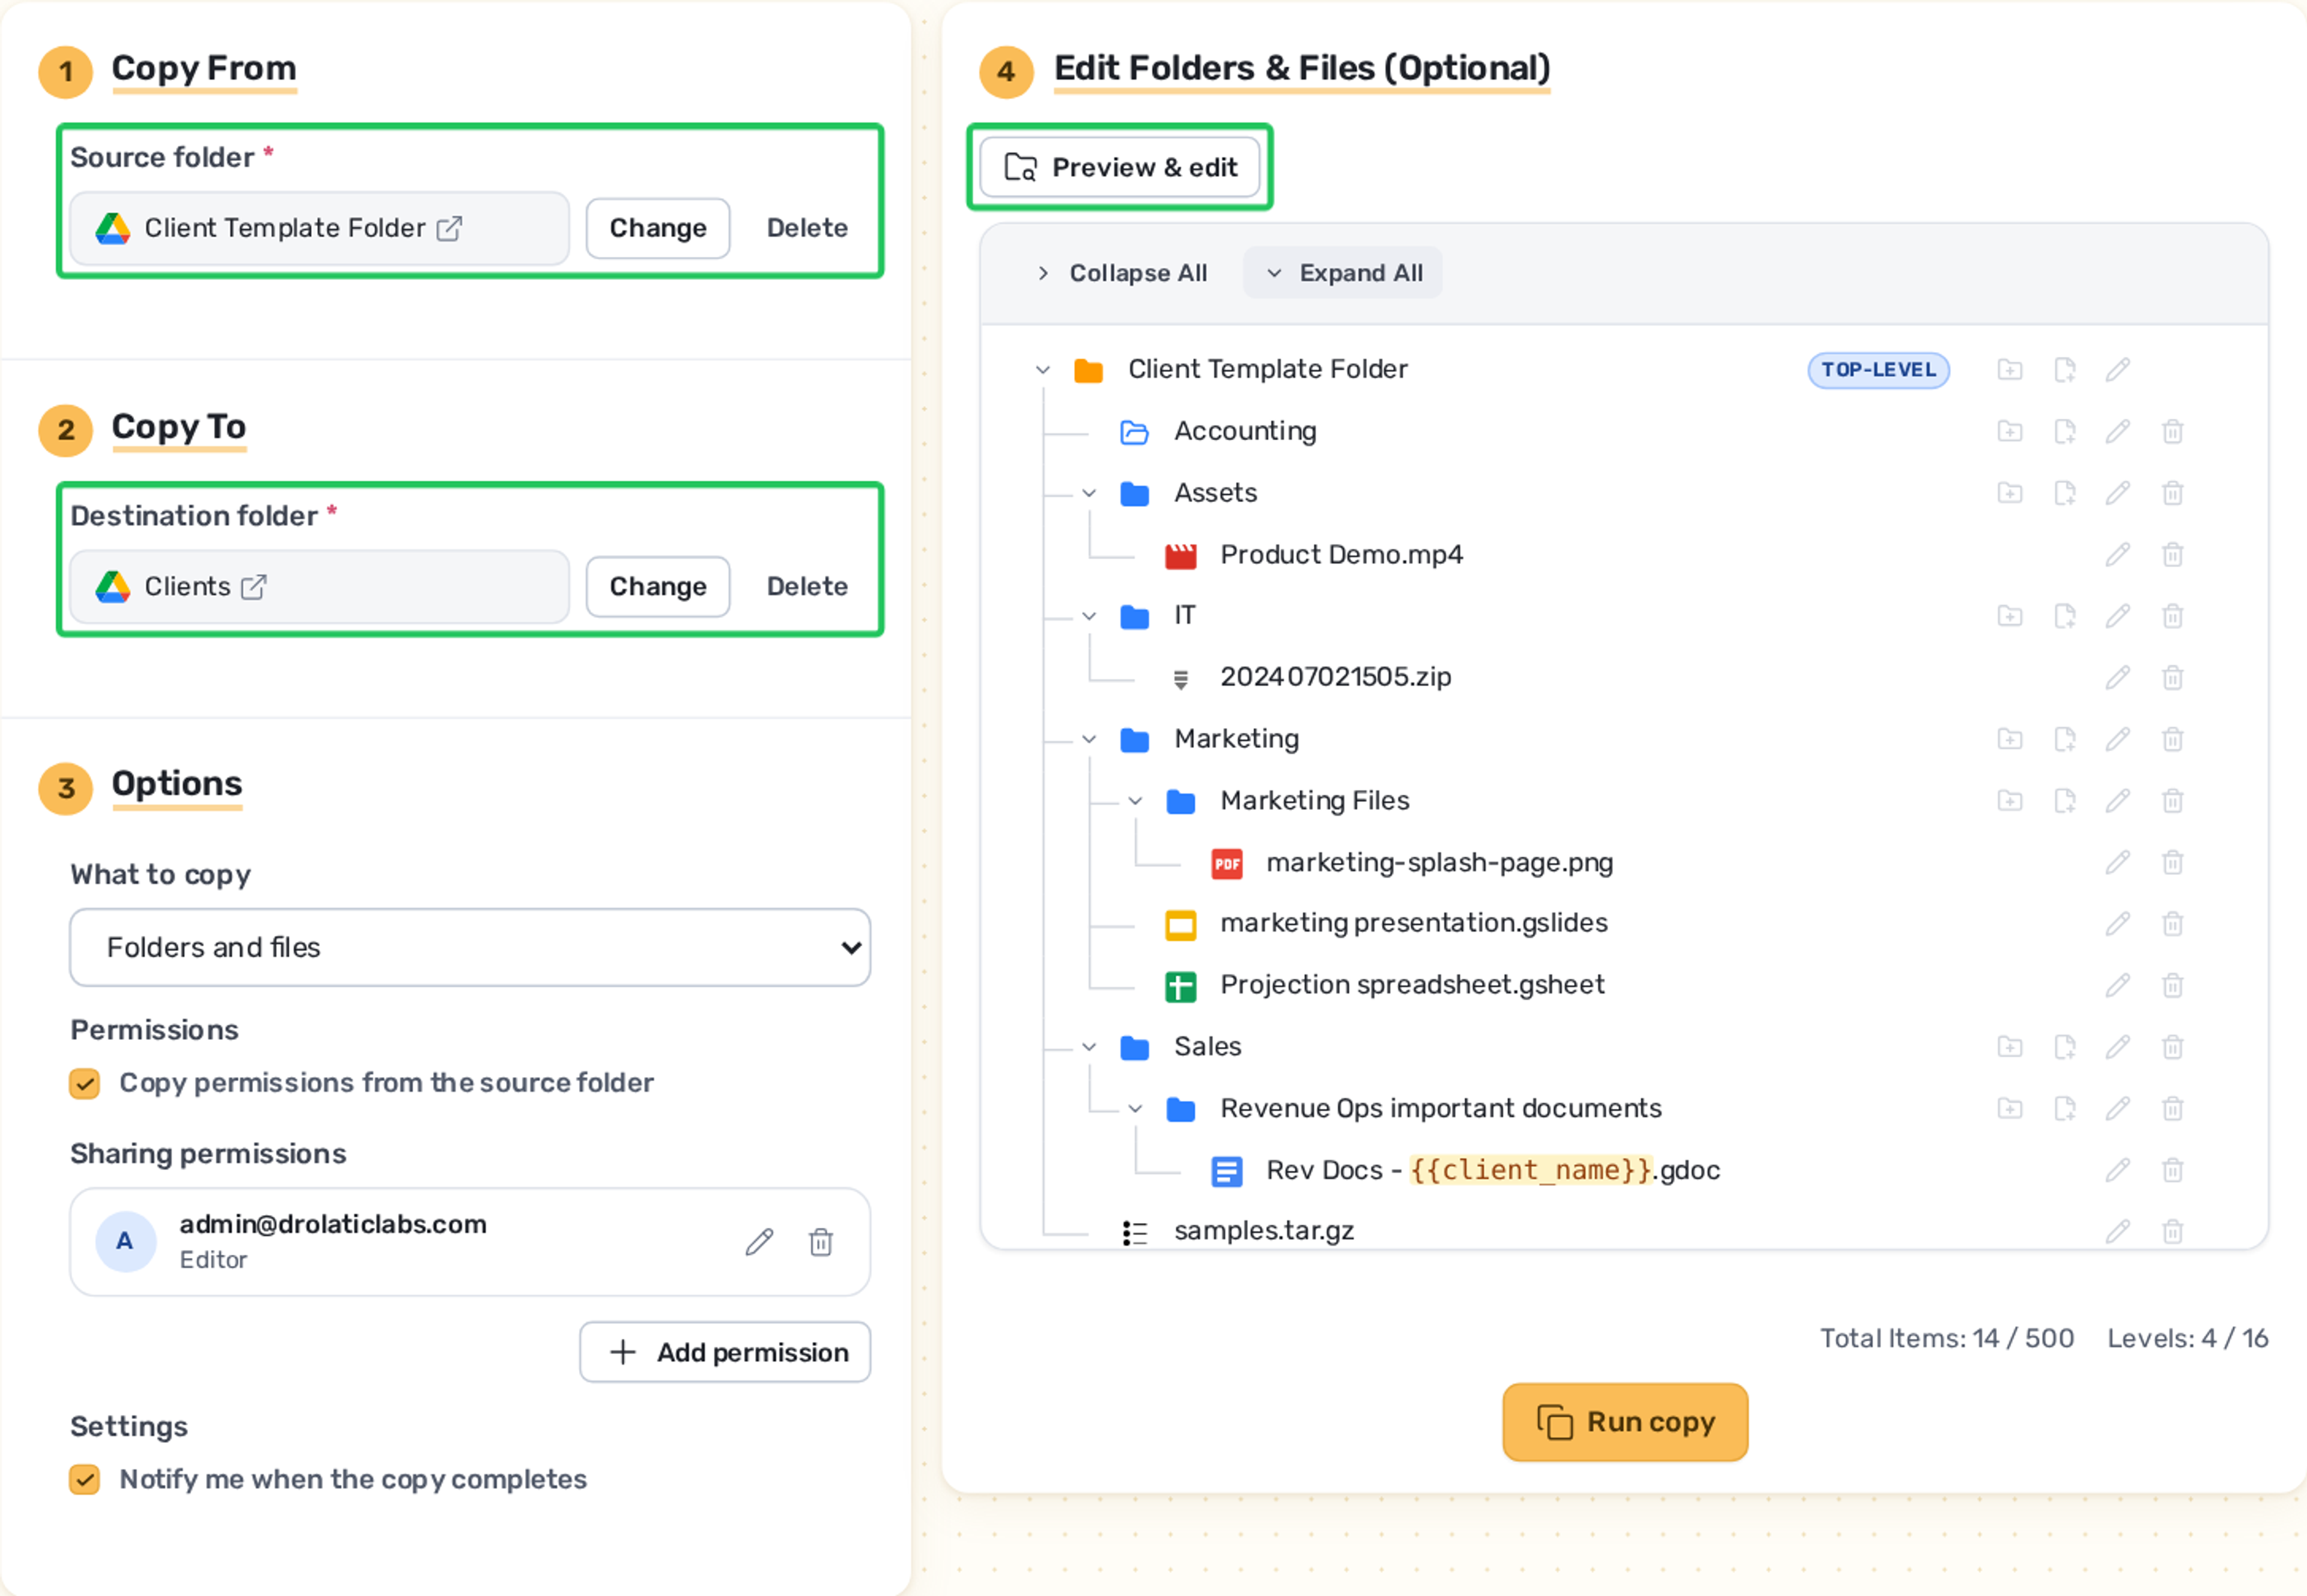The height and width of the screenshot is (1596, 2307).
Task: Toggle Notify me when the copy completes
Action: point(85,1480)
